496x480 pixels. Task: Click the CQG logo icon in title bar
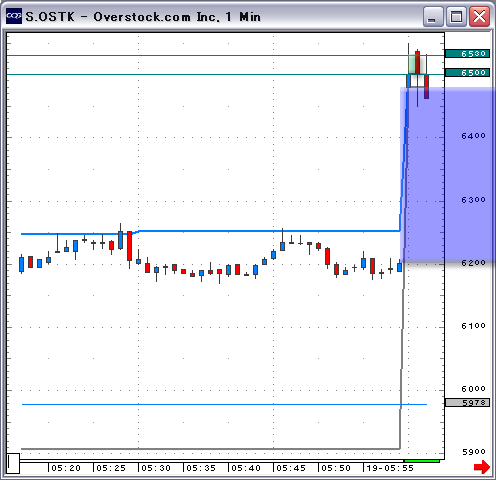pyautogui.click(x=14, y=16)
